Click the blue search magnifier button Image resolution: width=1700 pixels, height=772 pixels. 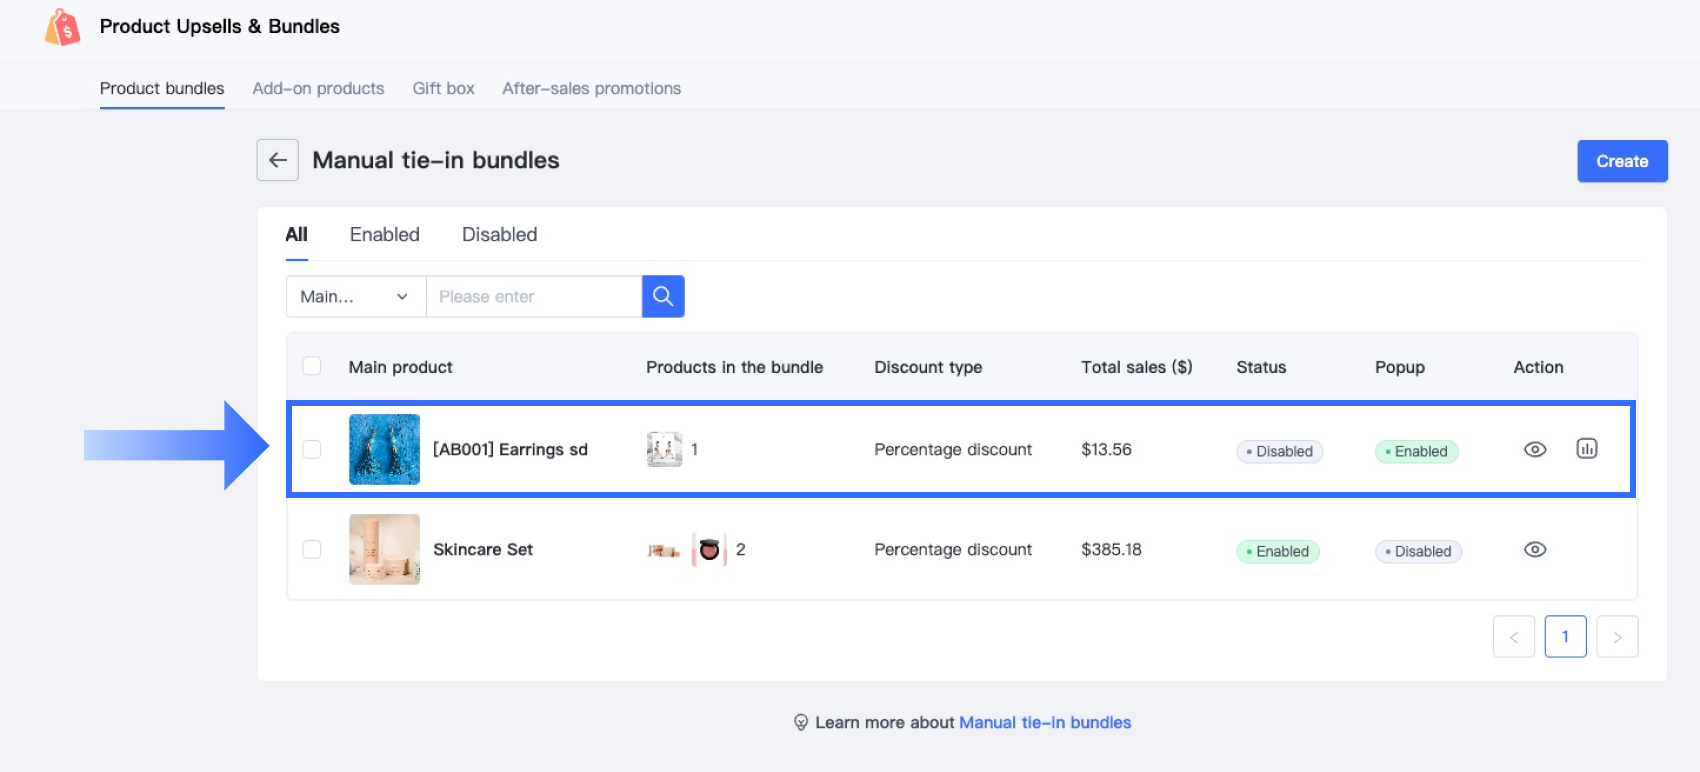click(x=663, y=296)
